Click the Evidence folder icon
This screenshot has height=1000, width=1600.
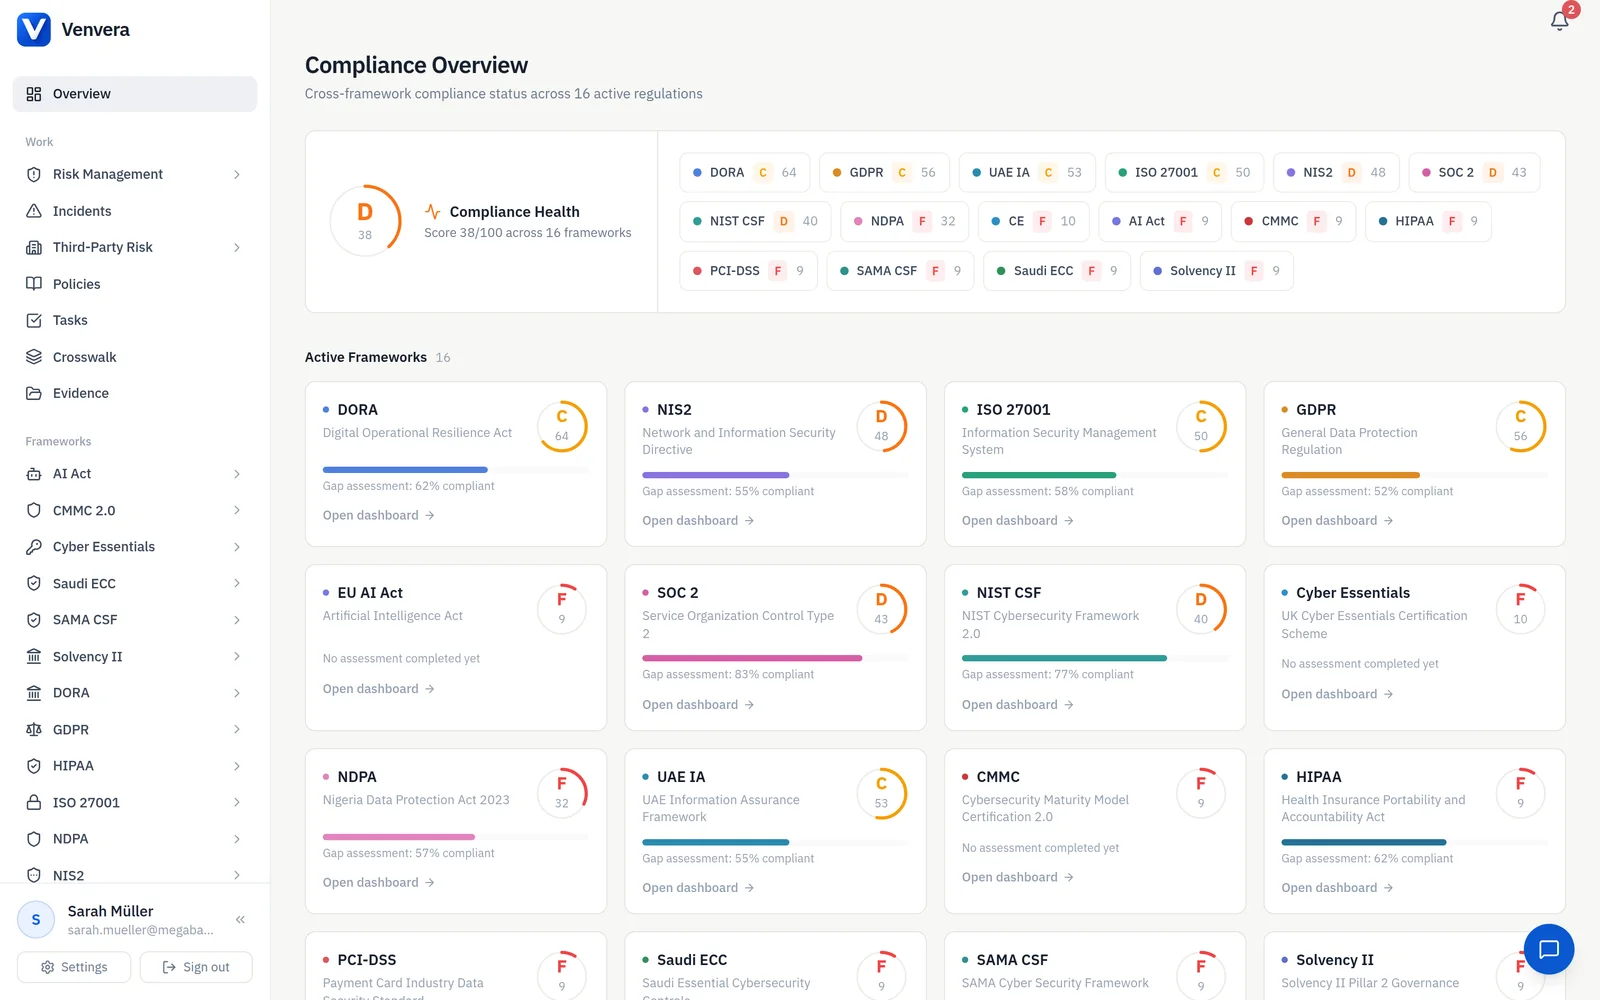pos(34,393)
